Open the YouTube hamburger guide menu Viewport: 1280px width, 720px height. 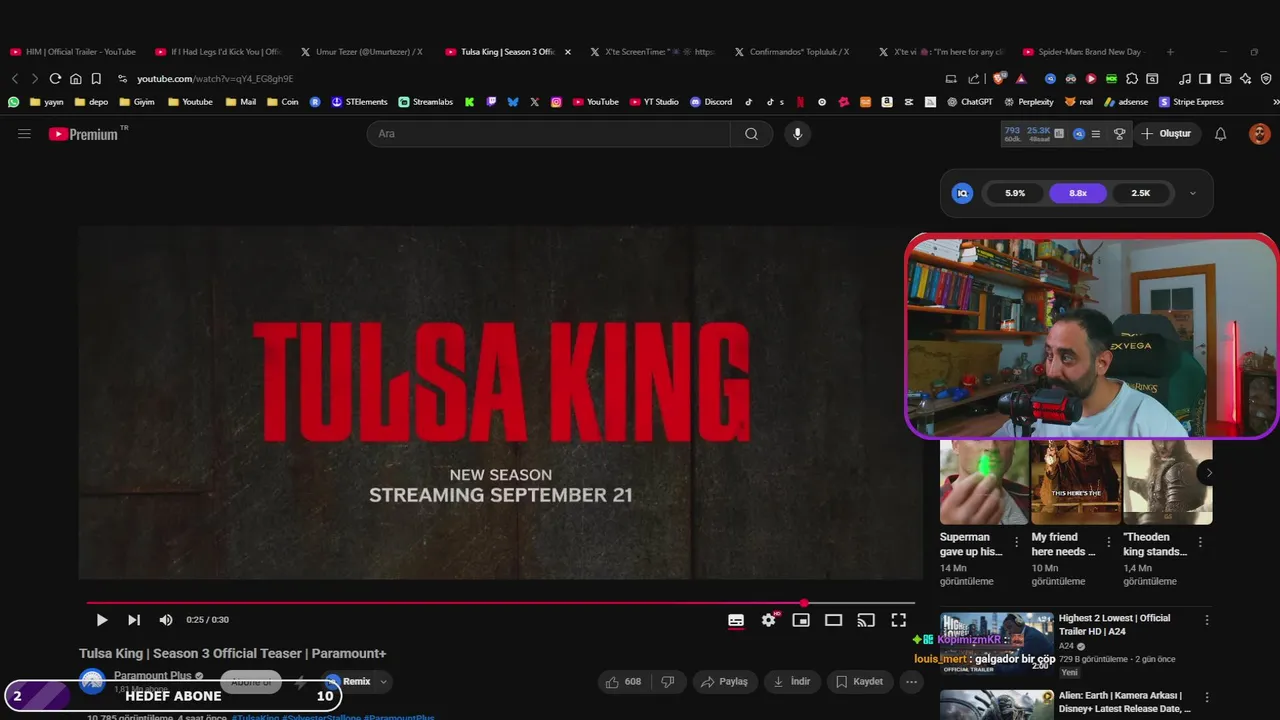[x=24, y=133]
